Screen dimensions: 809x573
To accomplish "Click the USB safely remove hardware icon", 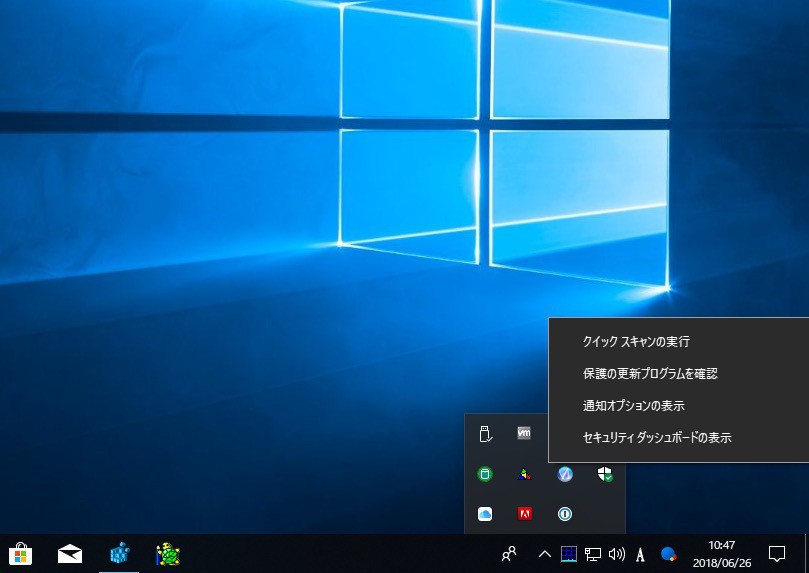I will click(x=485, y=434).
